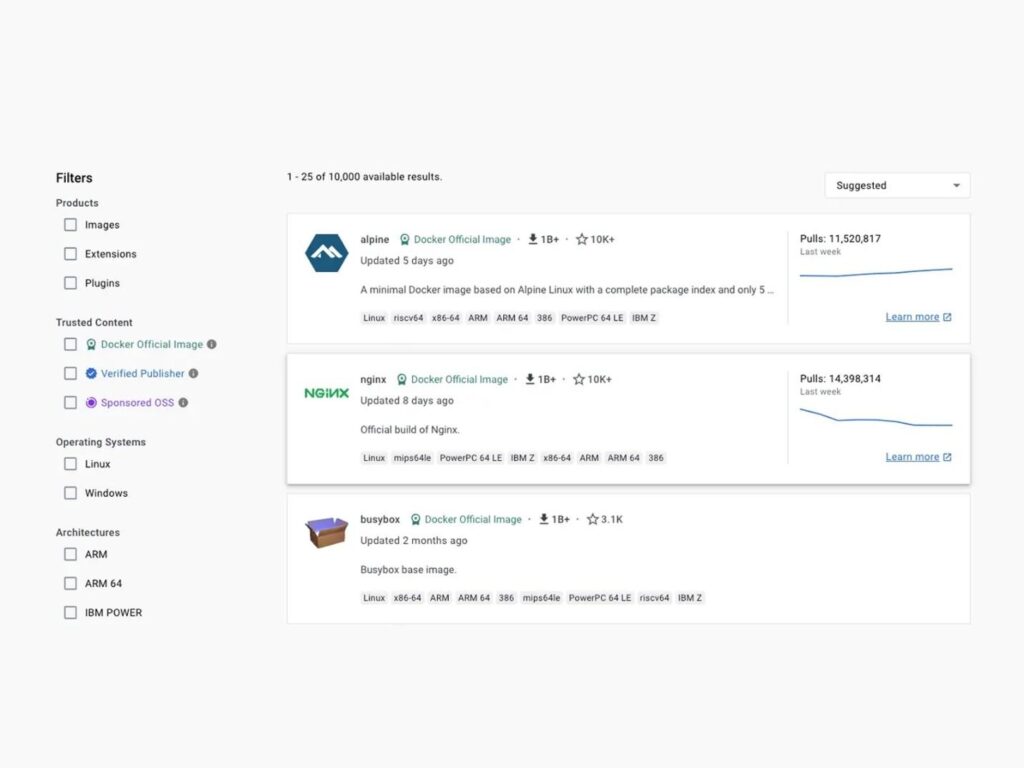Click the Sponsored OSS purple badge icon
This screenshot has height=768, width=1024.
(91, 402)
